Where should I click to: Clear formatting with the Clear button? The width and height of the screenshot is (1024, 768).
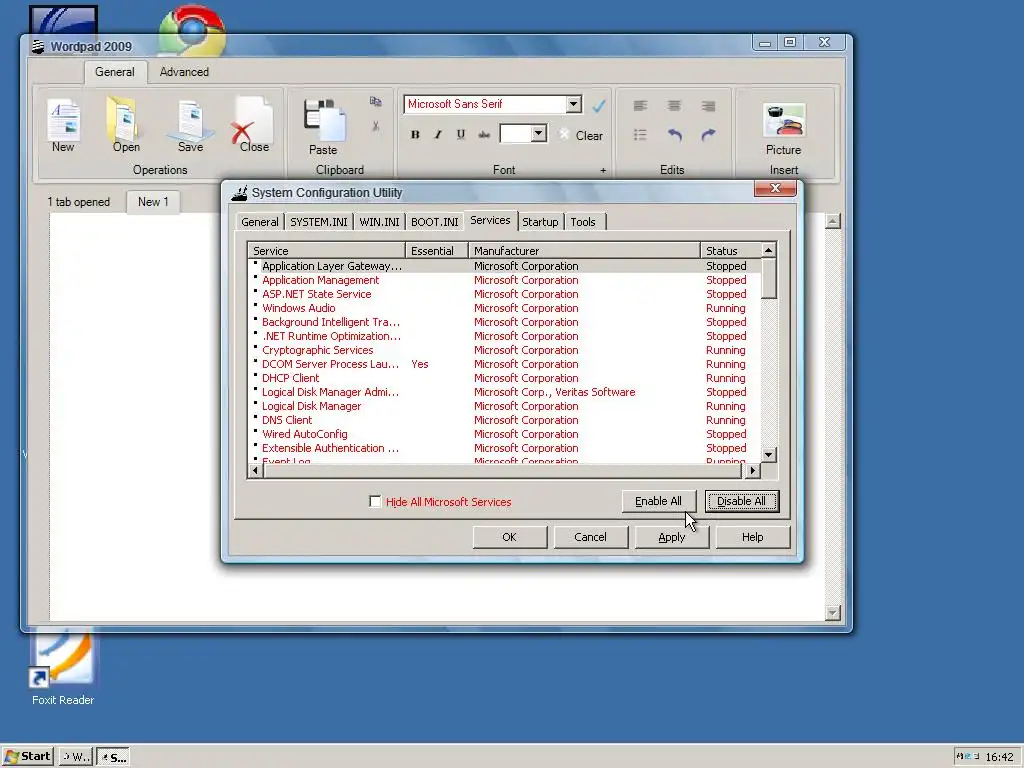point(581,135)
